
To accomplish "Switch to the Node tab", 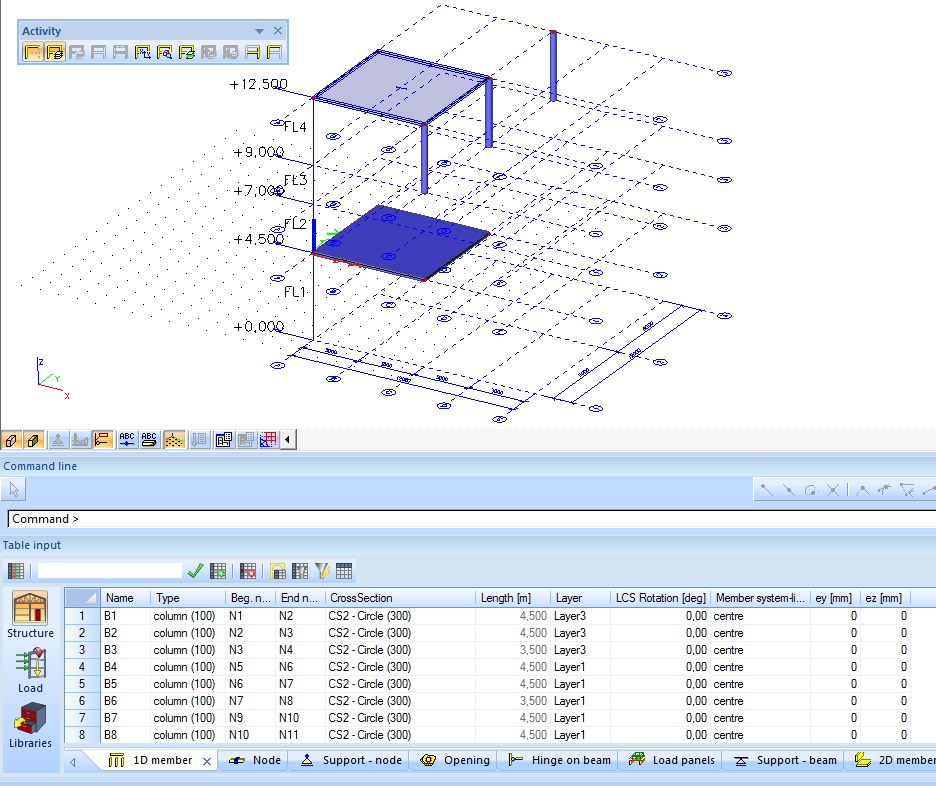I will 255,760.
